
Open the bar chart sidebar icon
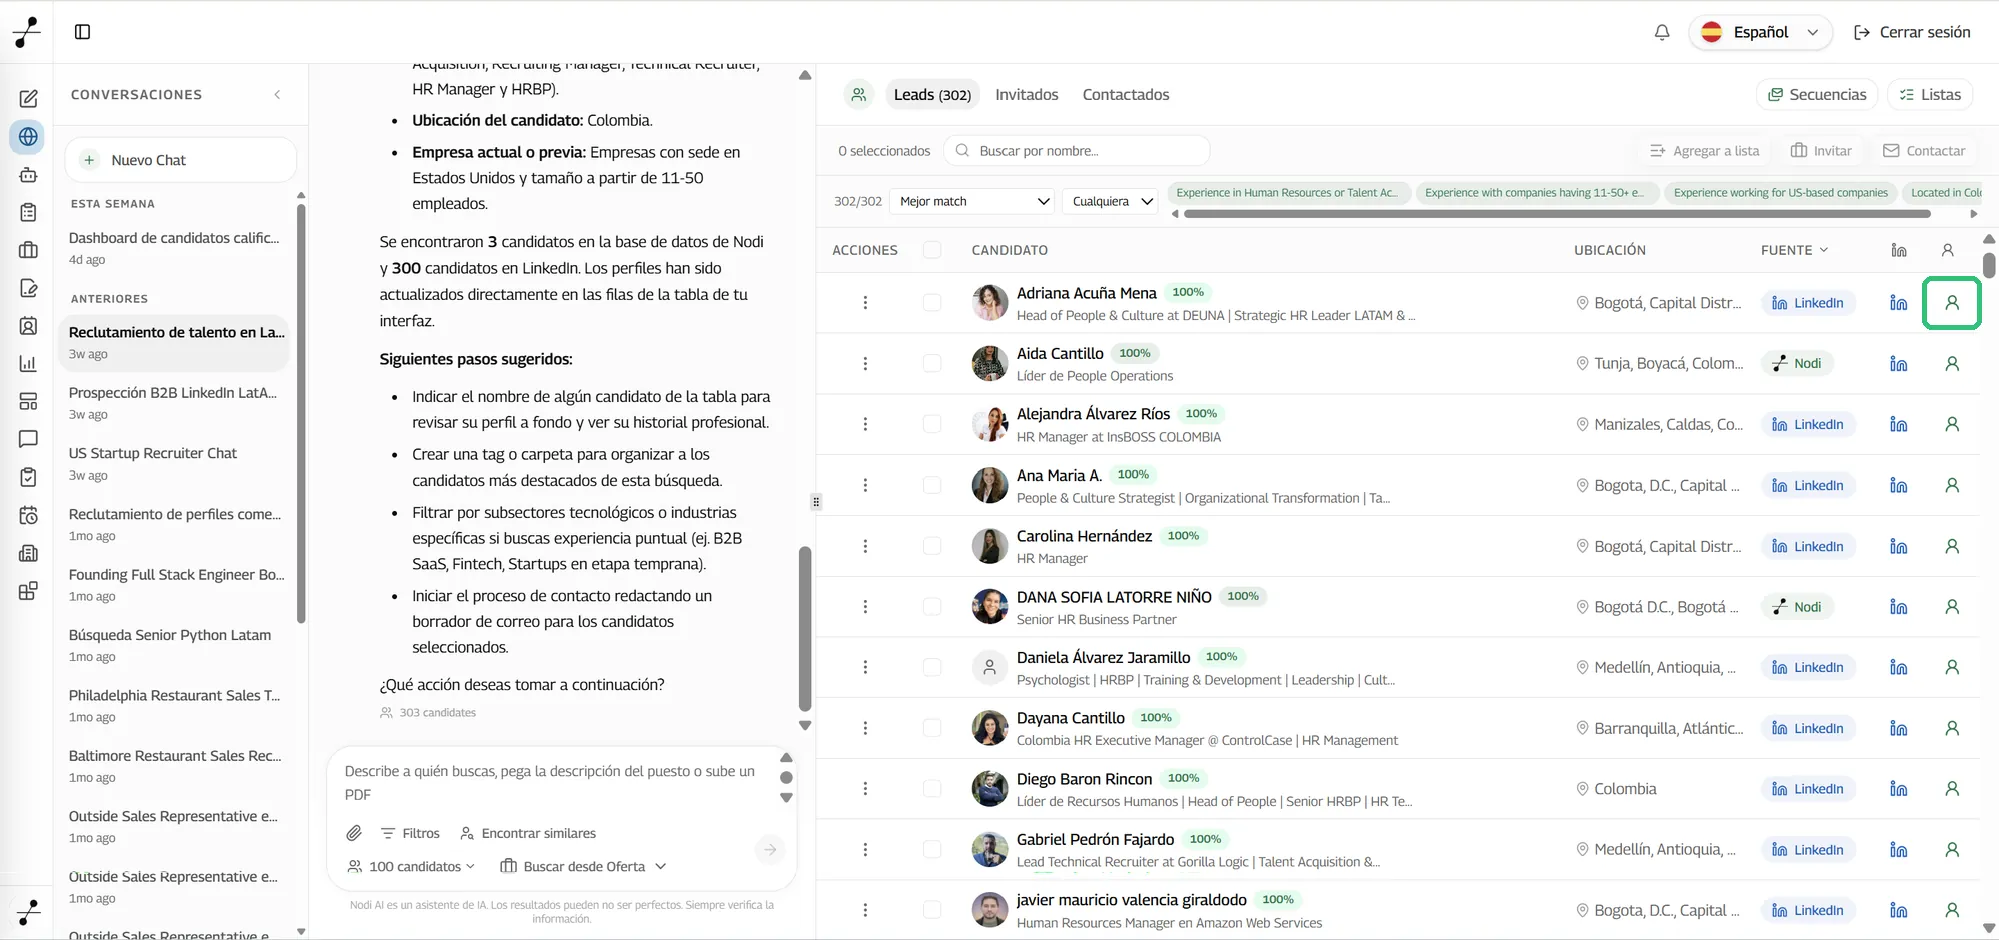28,364
